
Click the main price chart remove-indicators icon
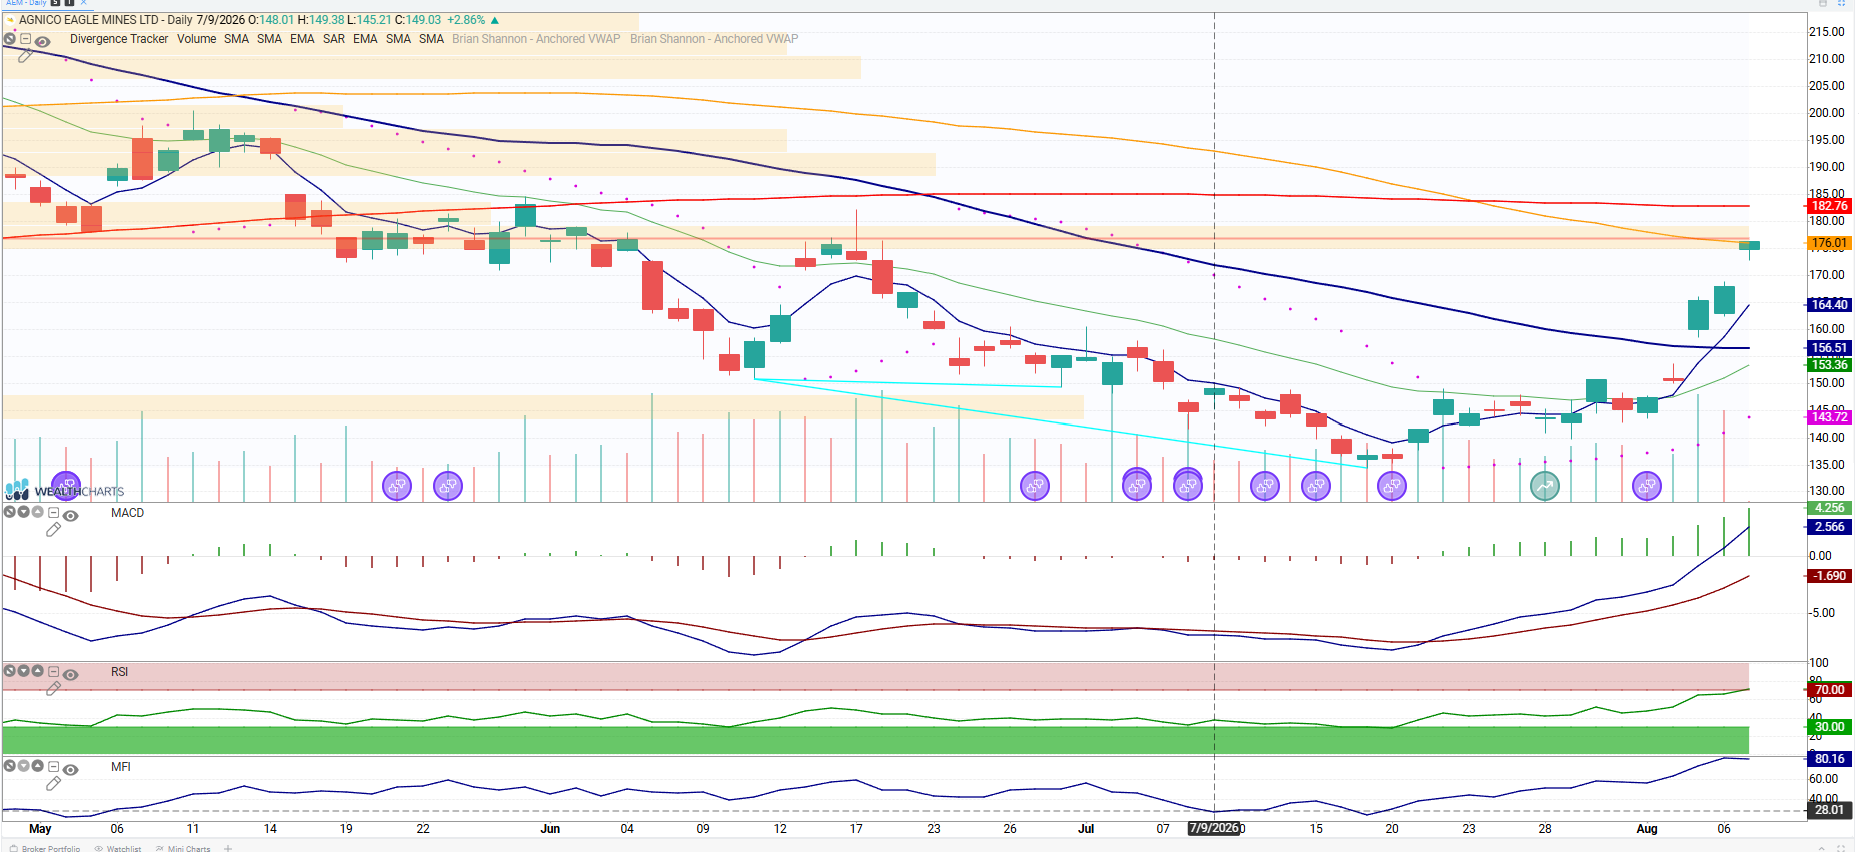click(9, 39)
